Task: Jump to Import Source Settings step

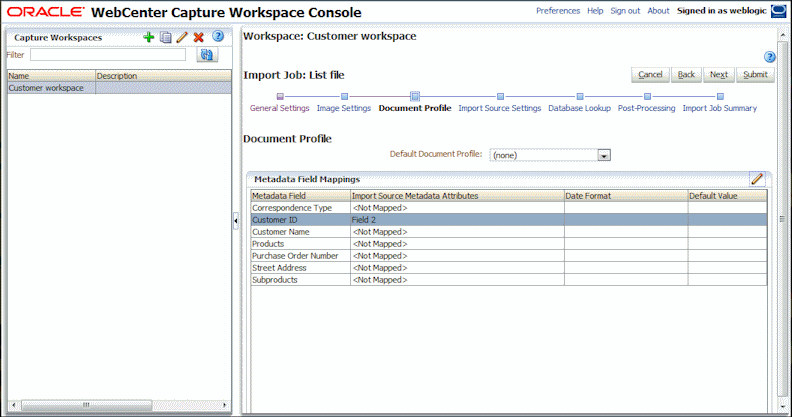Action: point(500,108)
